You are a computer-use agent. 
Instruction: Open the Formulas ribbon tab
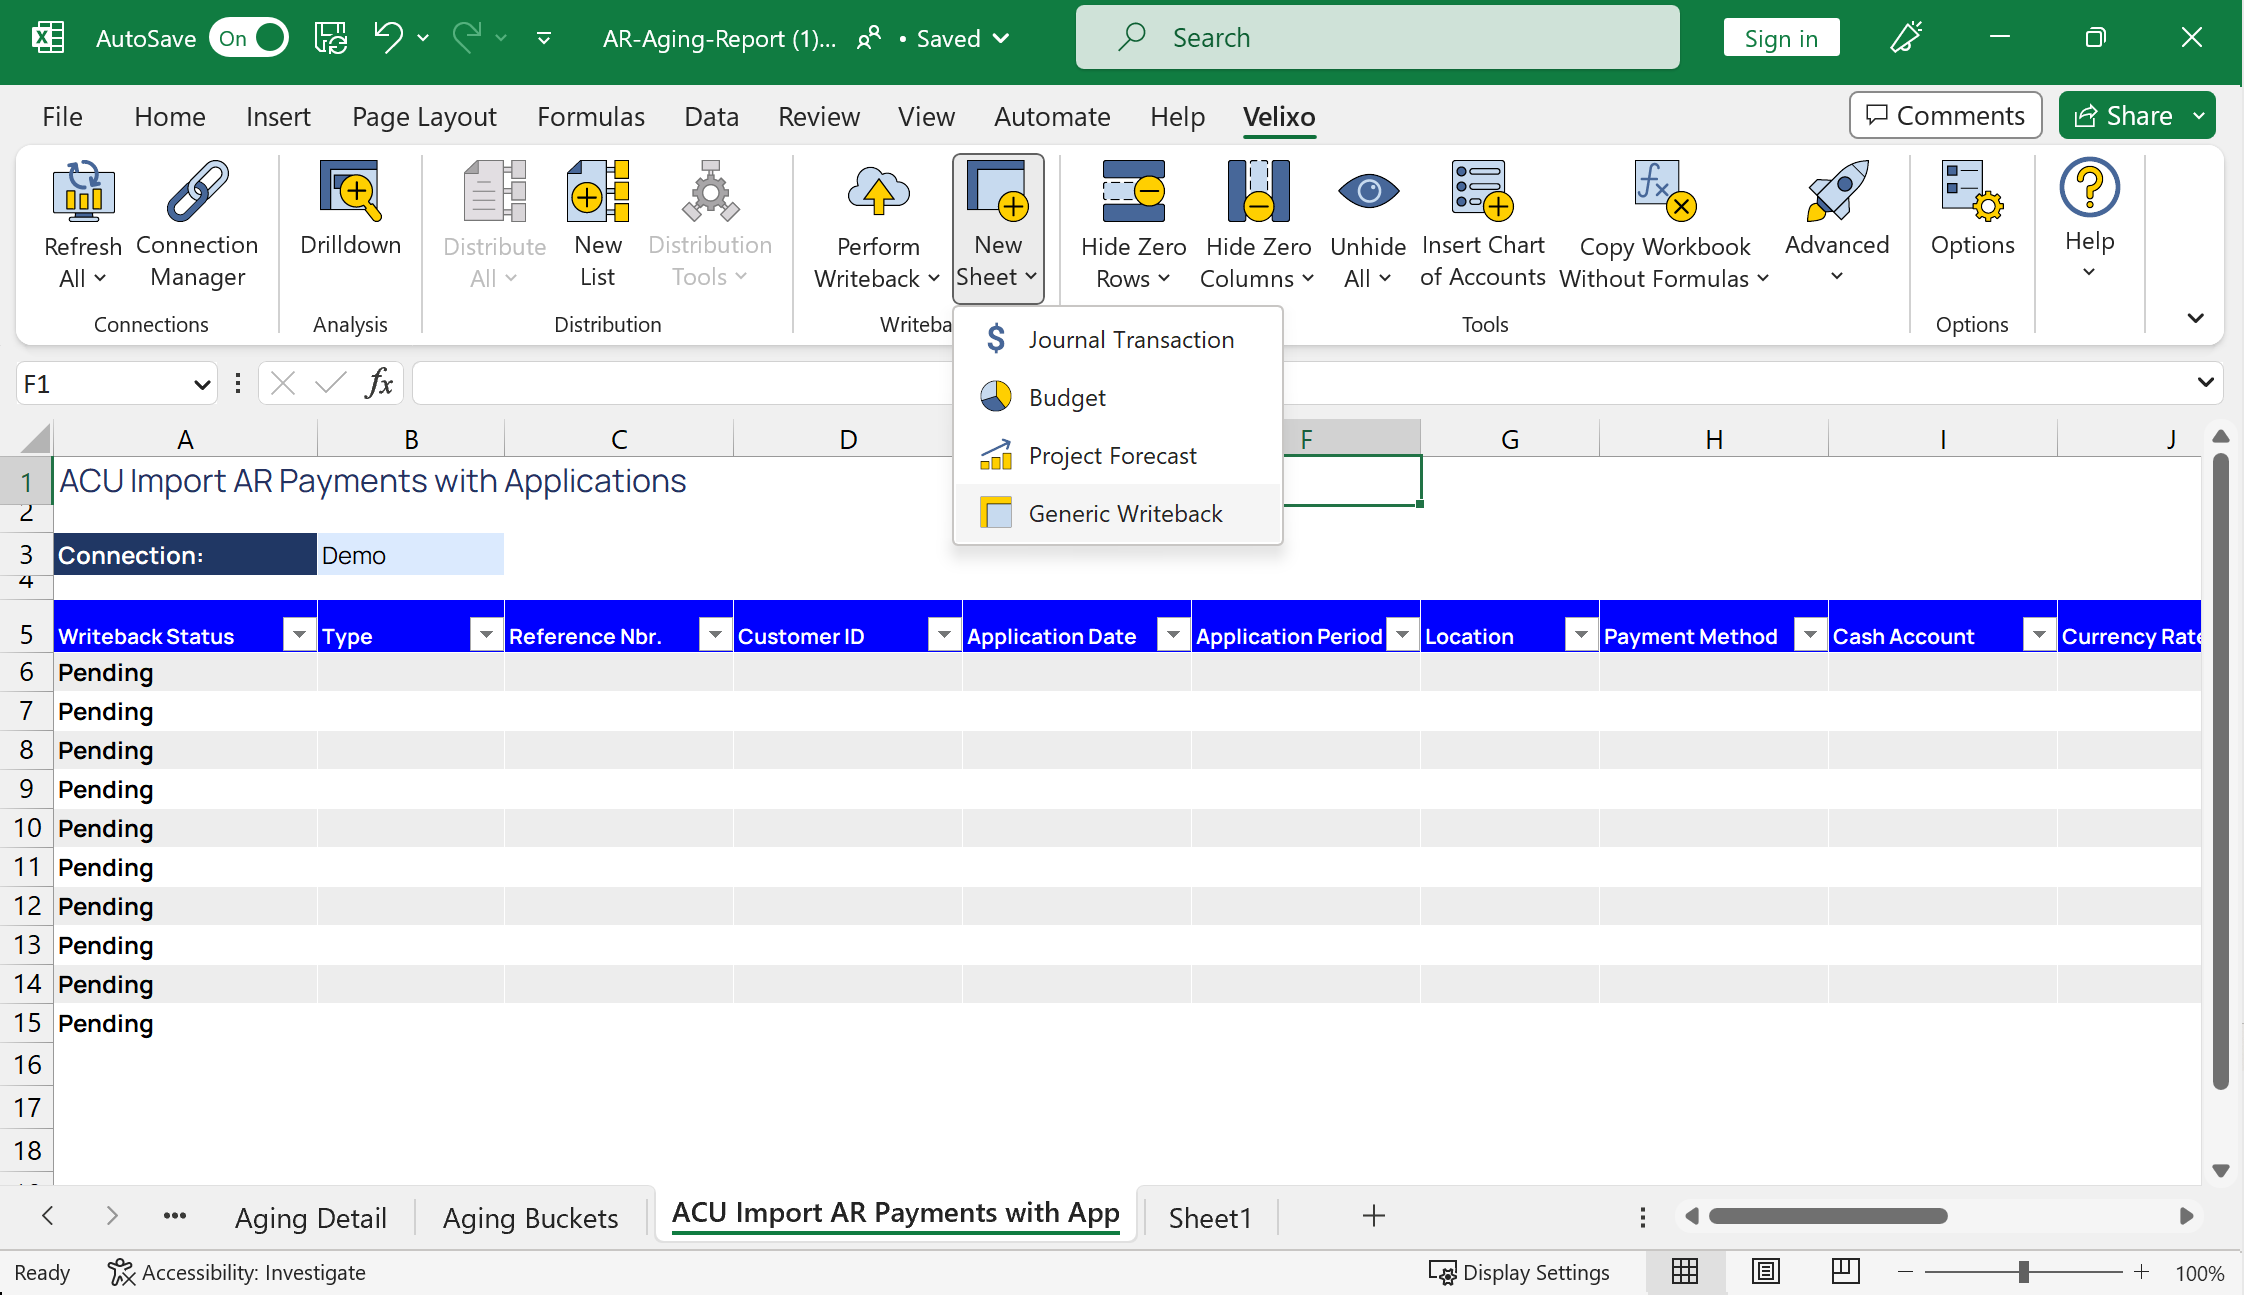590,116
